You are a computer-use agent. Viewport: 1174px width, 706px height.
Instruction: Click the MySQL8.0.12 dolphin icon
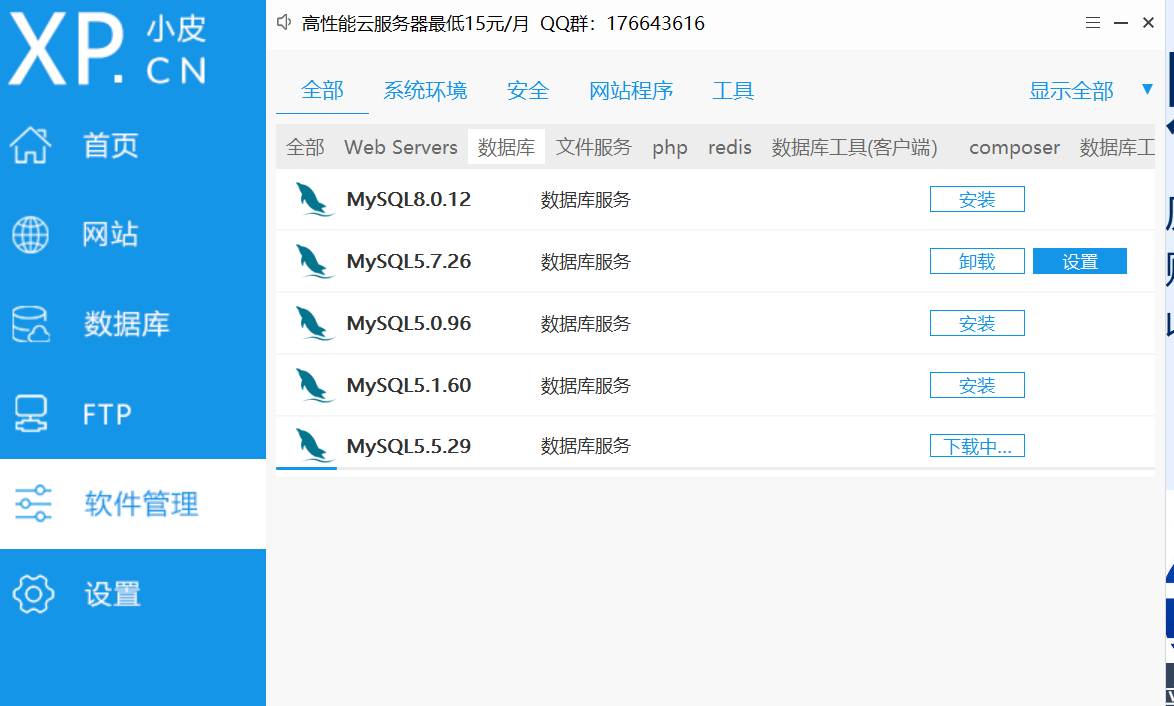click(x=314, y=199)
